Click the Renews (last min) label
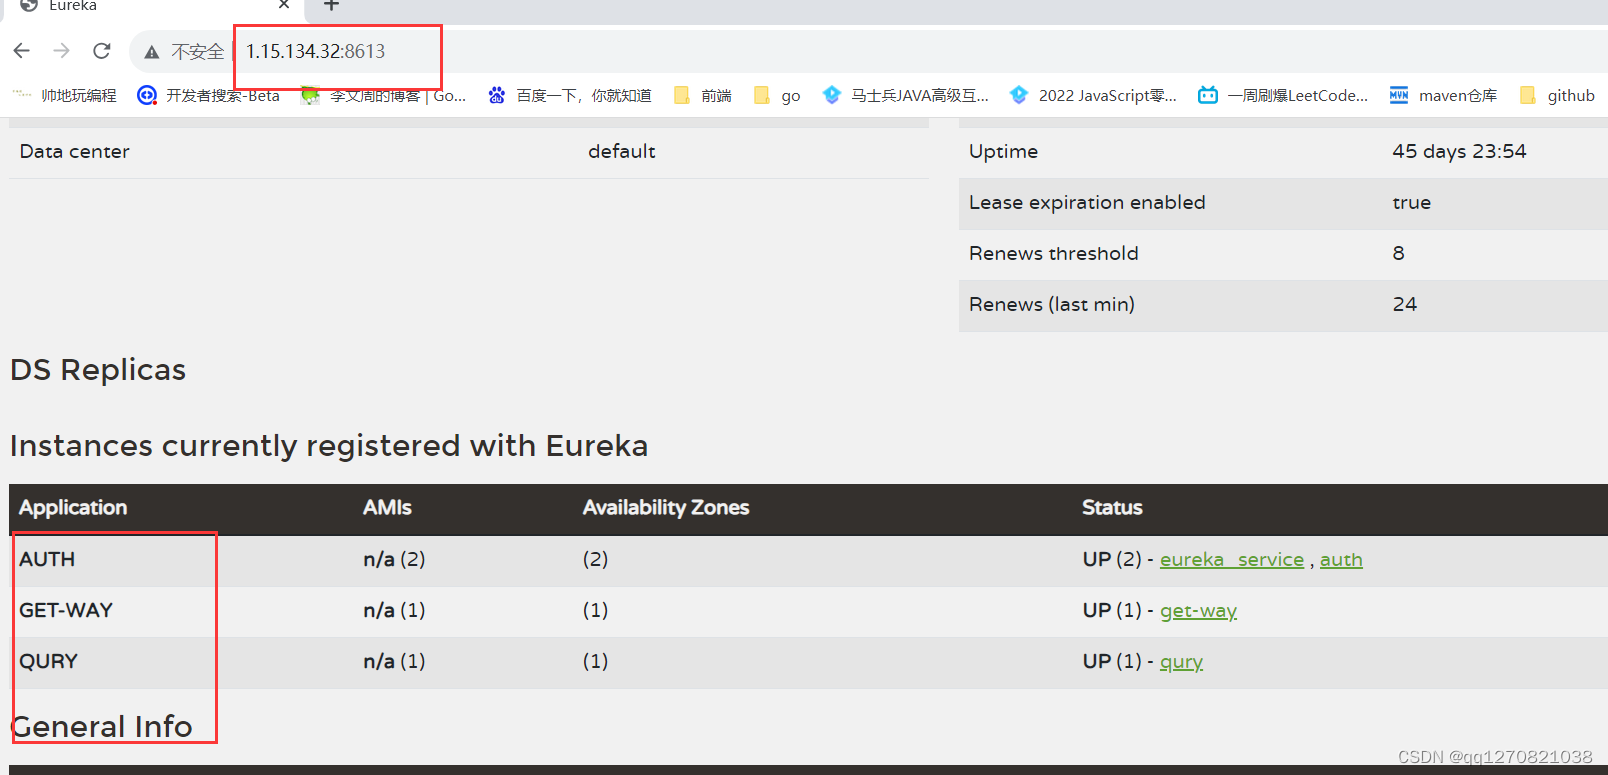The width and height of the screenshot is (1608, 775). (1051, 305)
